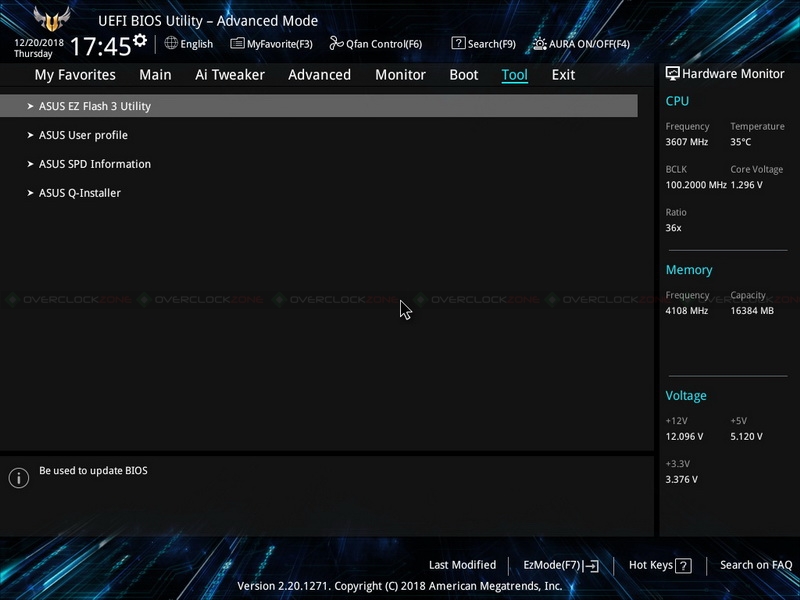Click the Hot Keys question mark icon

click(x=683, y=565)
